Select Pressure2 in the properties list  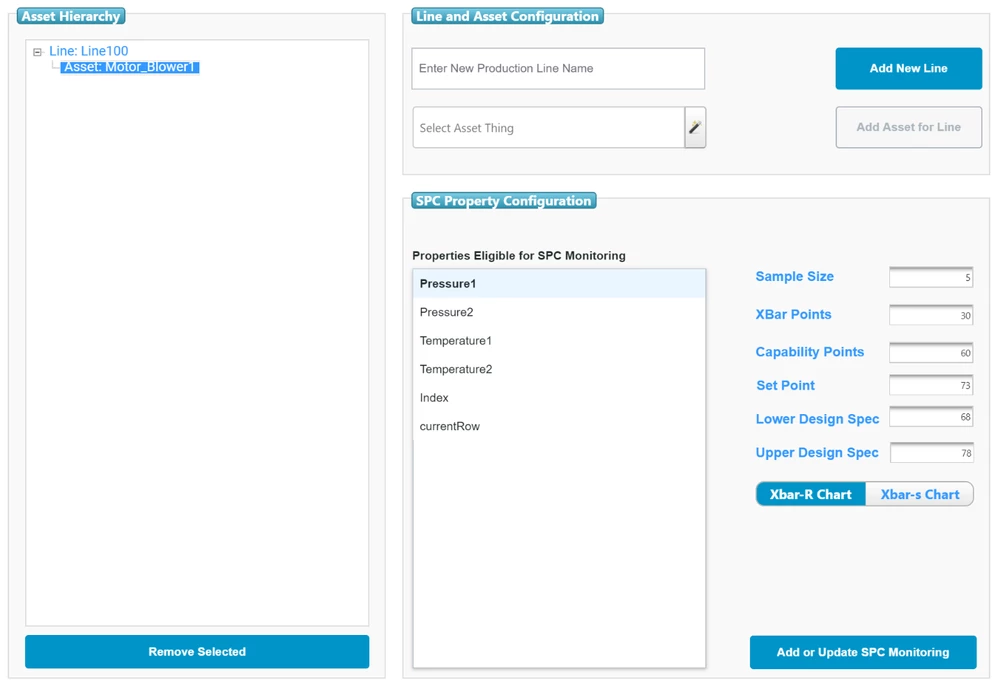click(x=559, y=312)
